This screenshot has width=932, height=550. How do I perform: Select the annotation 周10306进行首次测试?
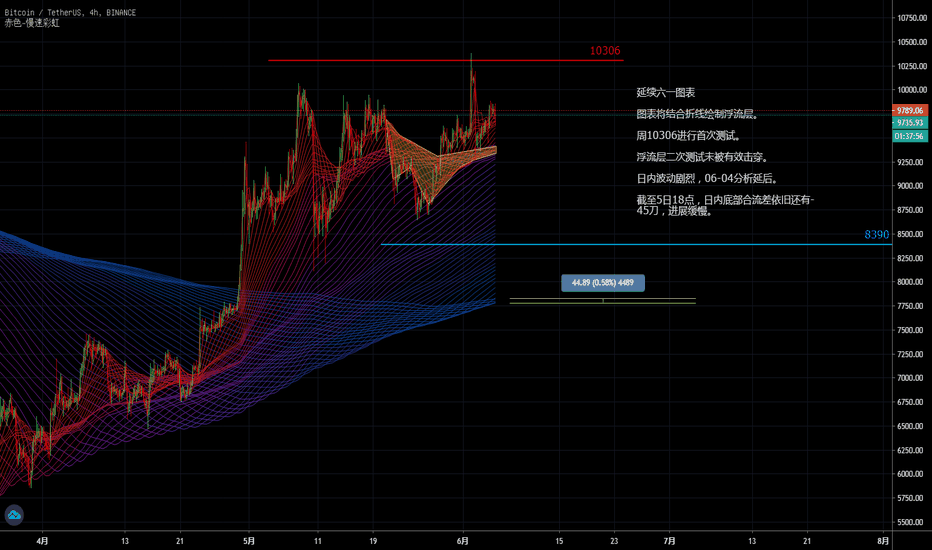[x=689, y=136]
